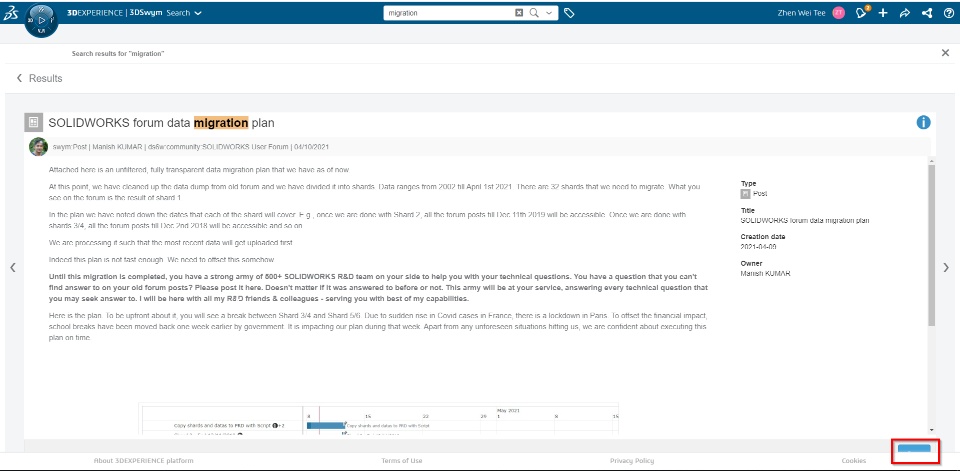960x471 pixels.
Task: Click paragraph starting "At this point"
Action: point(375,192)
